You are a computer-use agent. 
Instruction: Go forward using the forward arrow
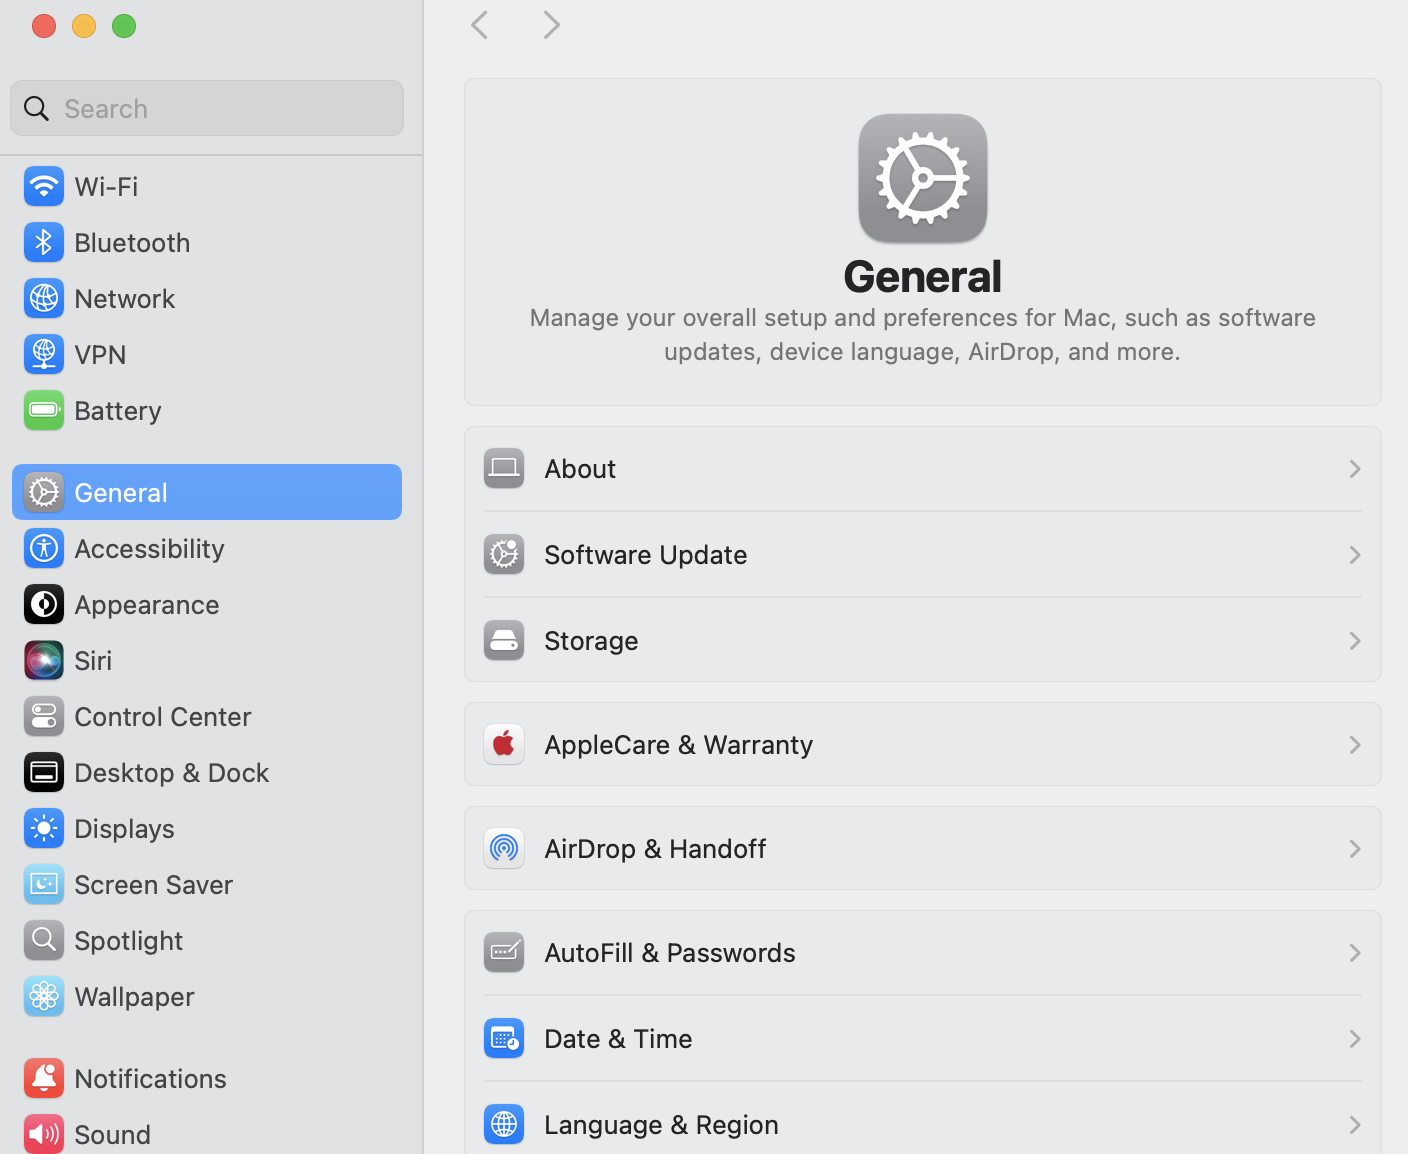(x=551, y=25)
